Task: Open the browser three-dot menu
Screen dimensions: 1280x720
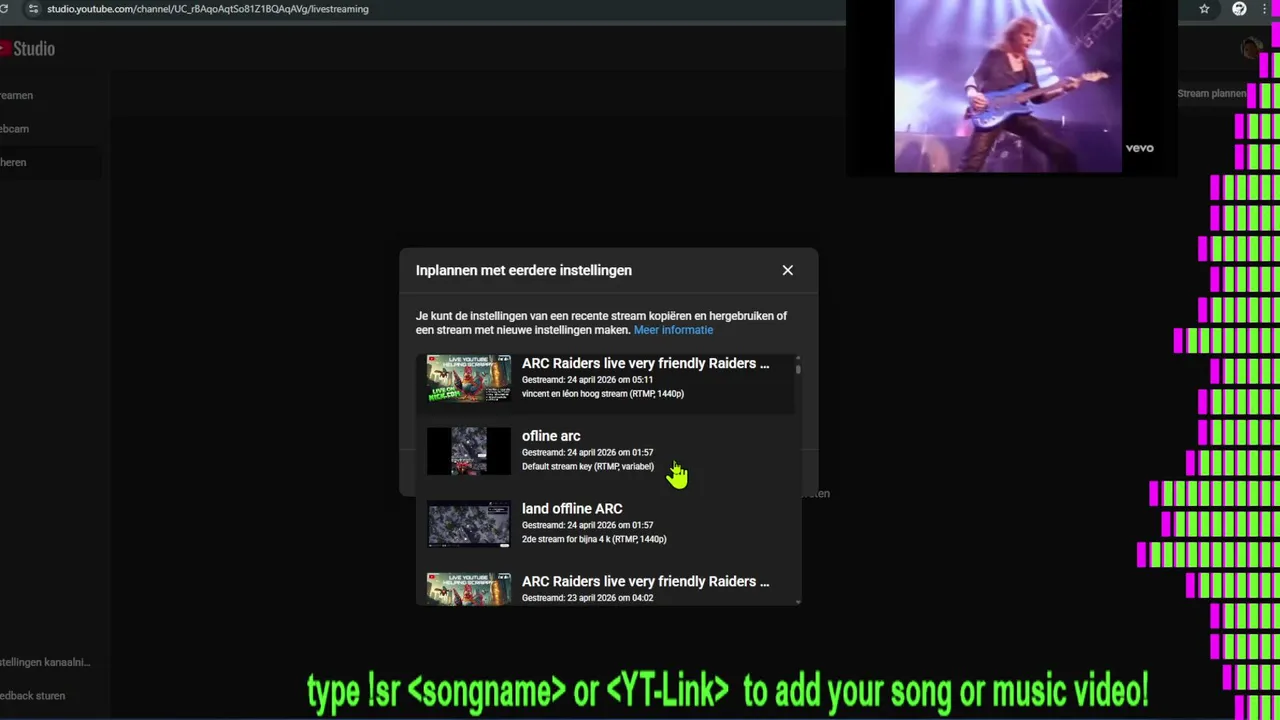Action: tap(1265, 9)
